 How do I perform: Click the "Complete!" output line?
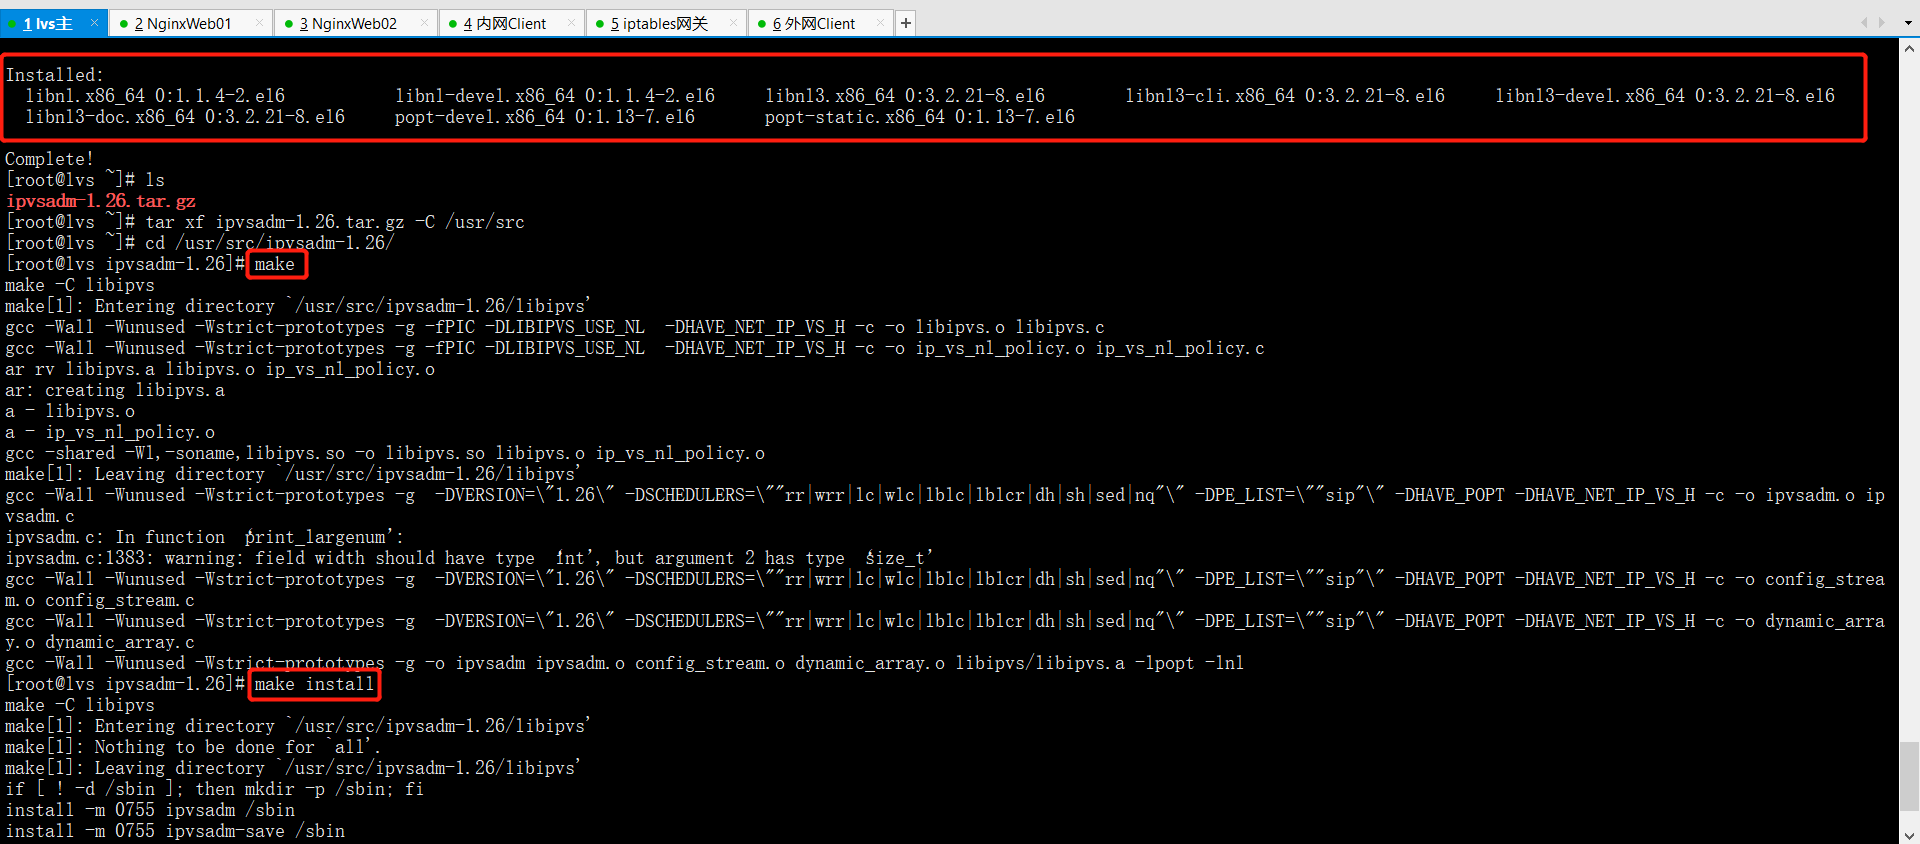(x=49, y=159)
